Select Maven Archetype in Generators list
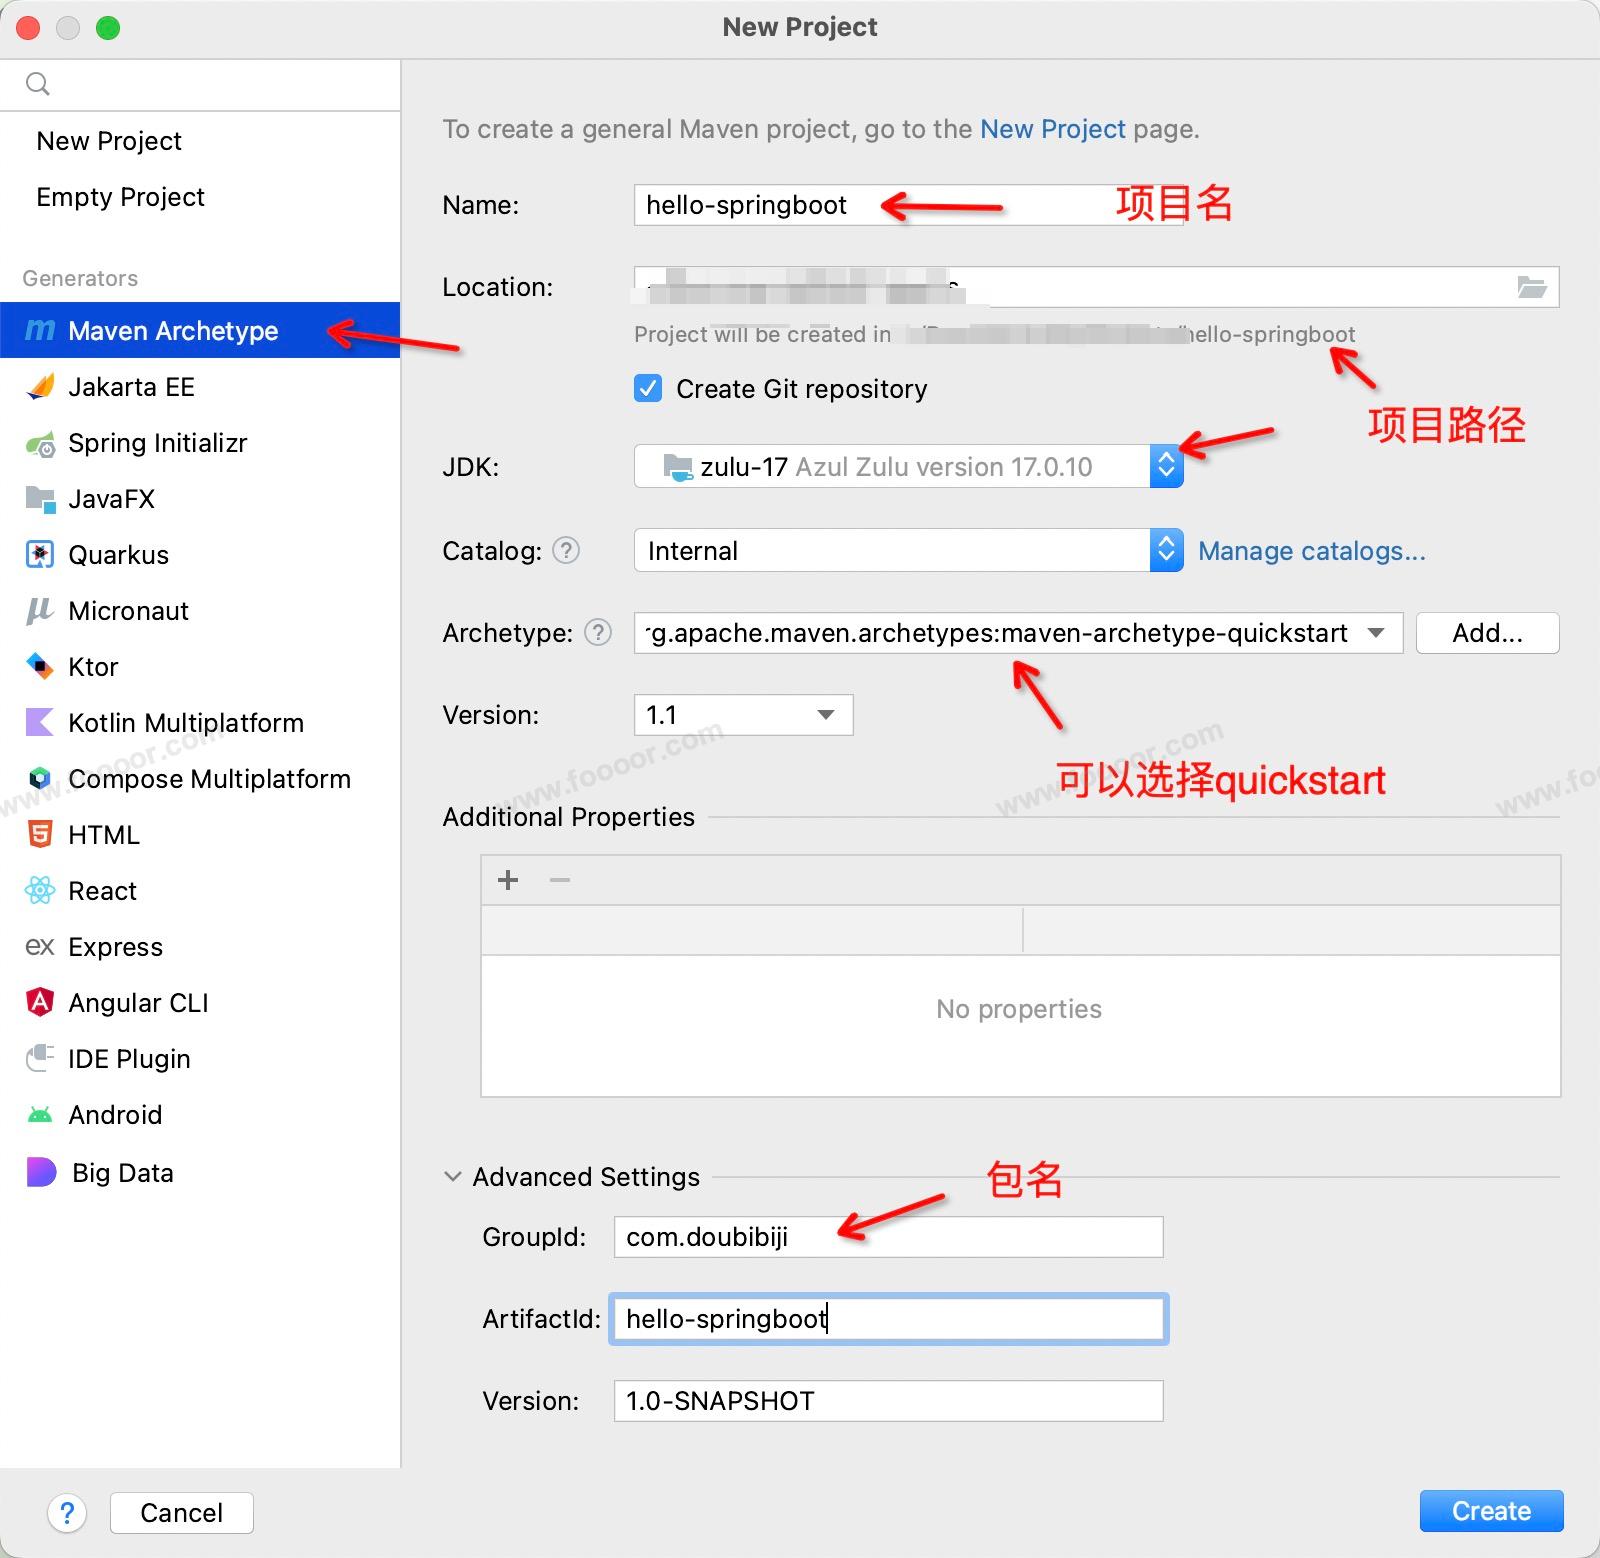Viewport: 1600px width, 1558px height. click(173, 331)
